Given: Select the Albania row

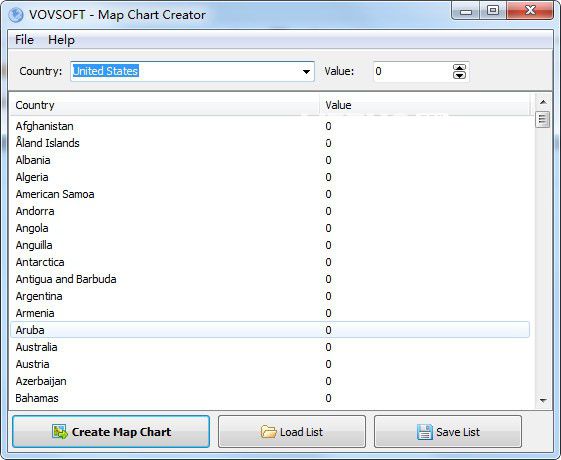Looking at the screenshot, I should (x=270, y=160).
